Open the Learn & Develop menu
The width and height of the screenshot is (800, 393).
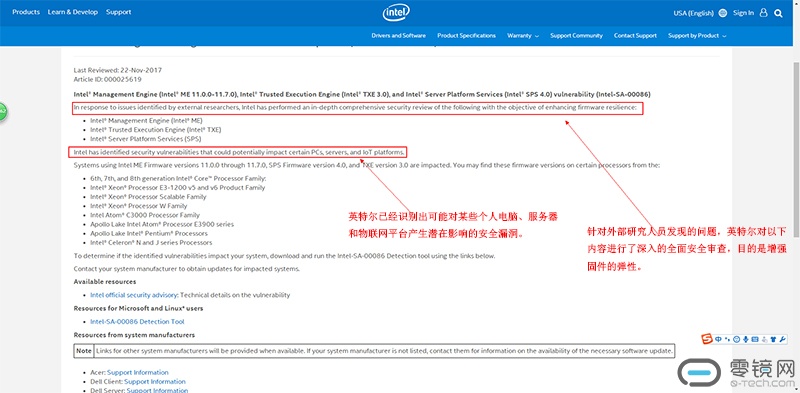pos(72,12)
